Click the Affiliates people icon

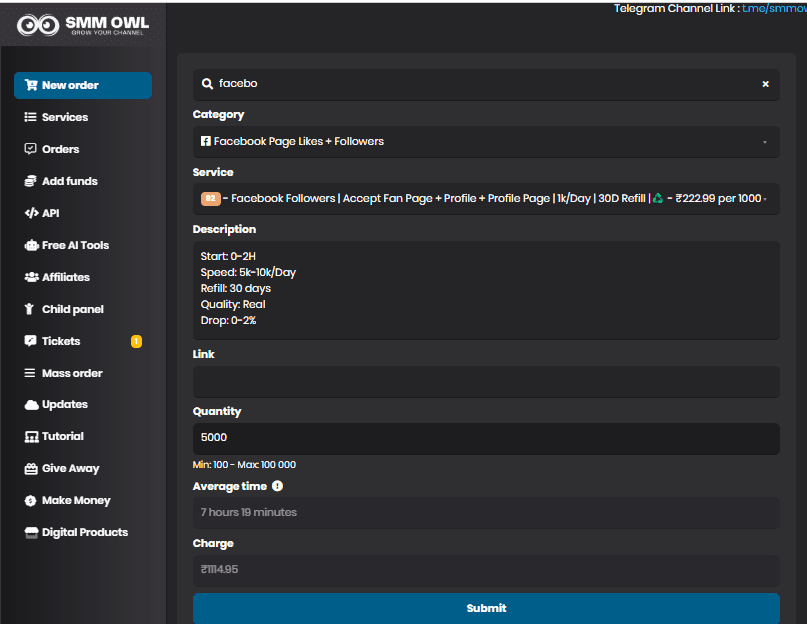(31, 277)
